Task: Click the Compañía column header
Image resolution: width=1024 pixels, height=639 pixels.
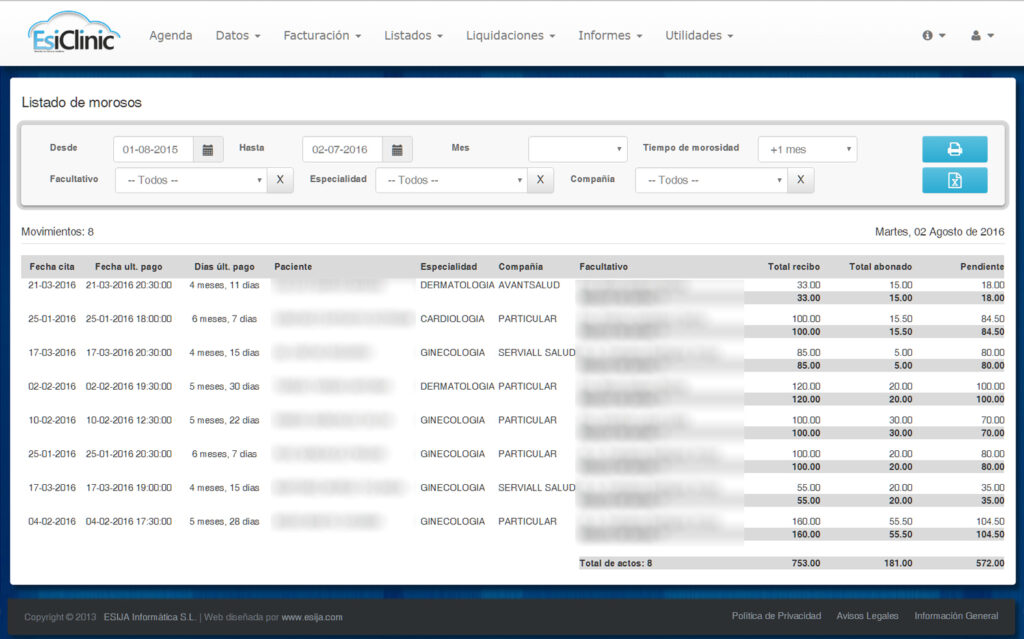Action: [520, 267]
